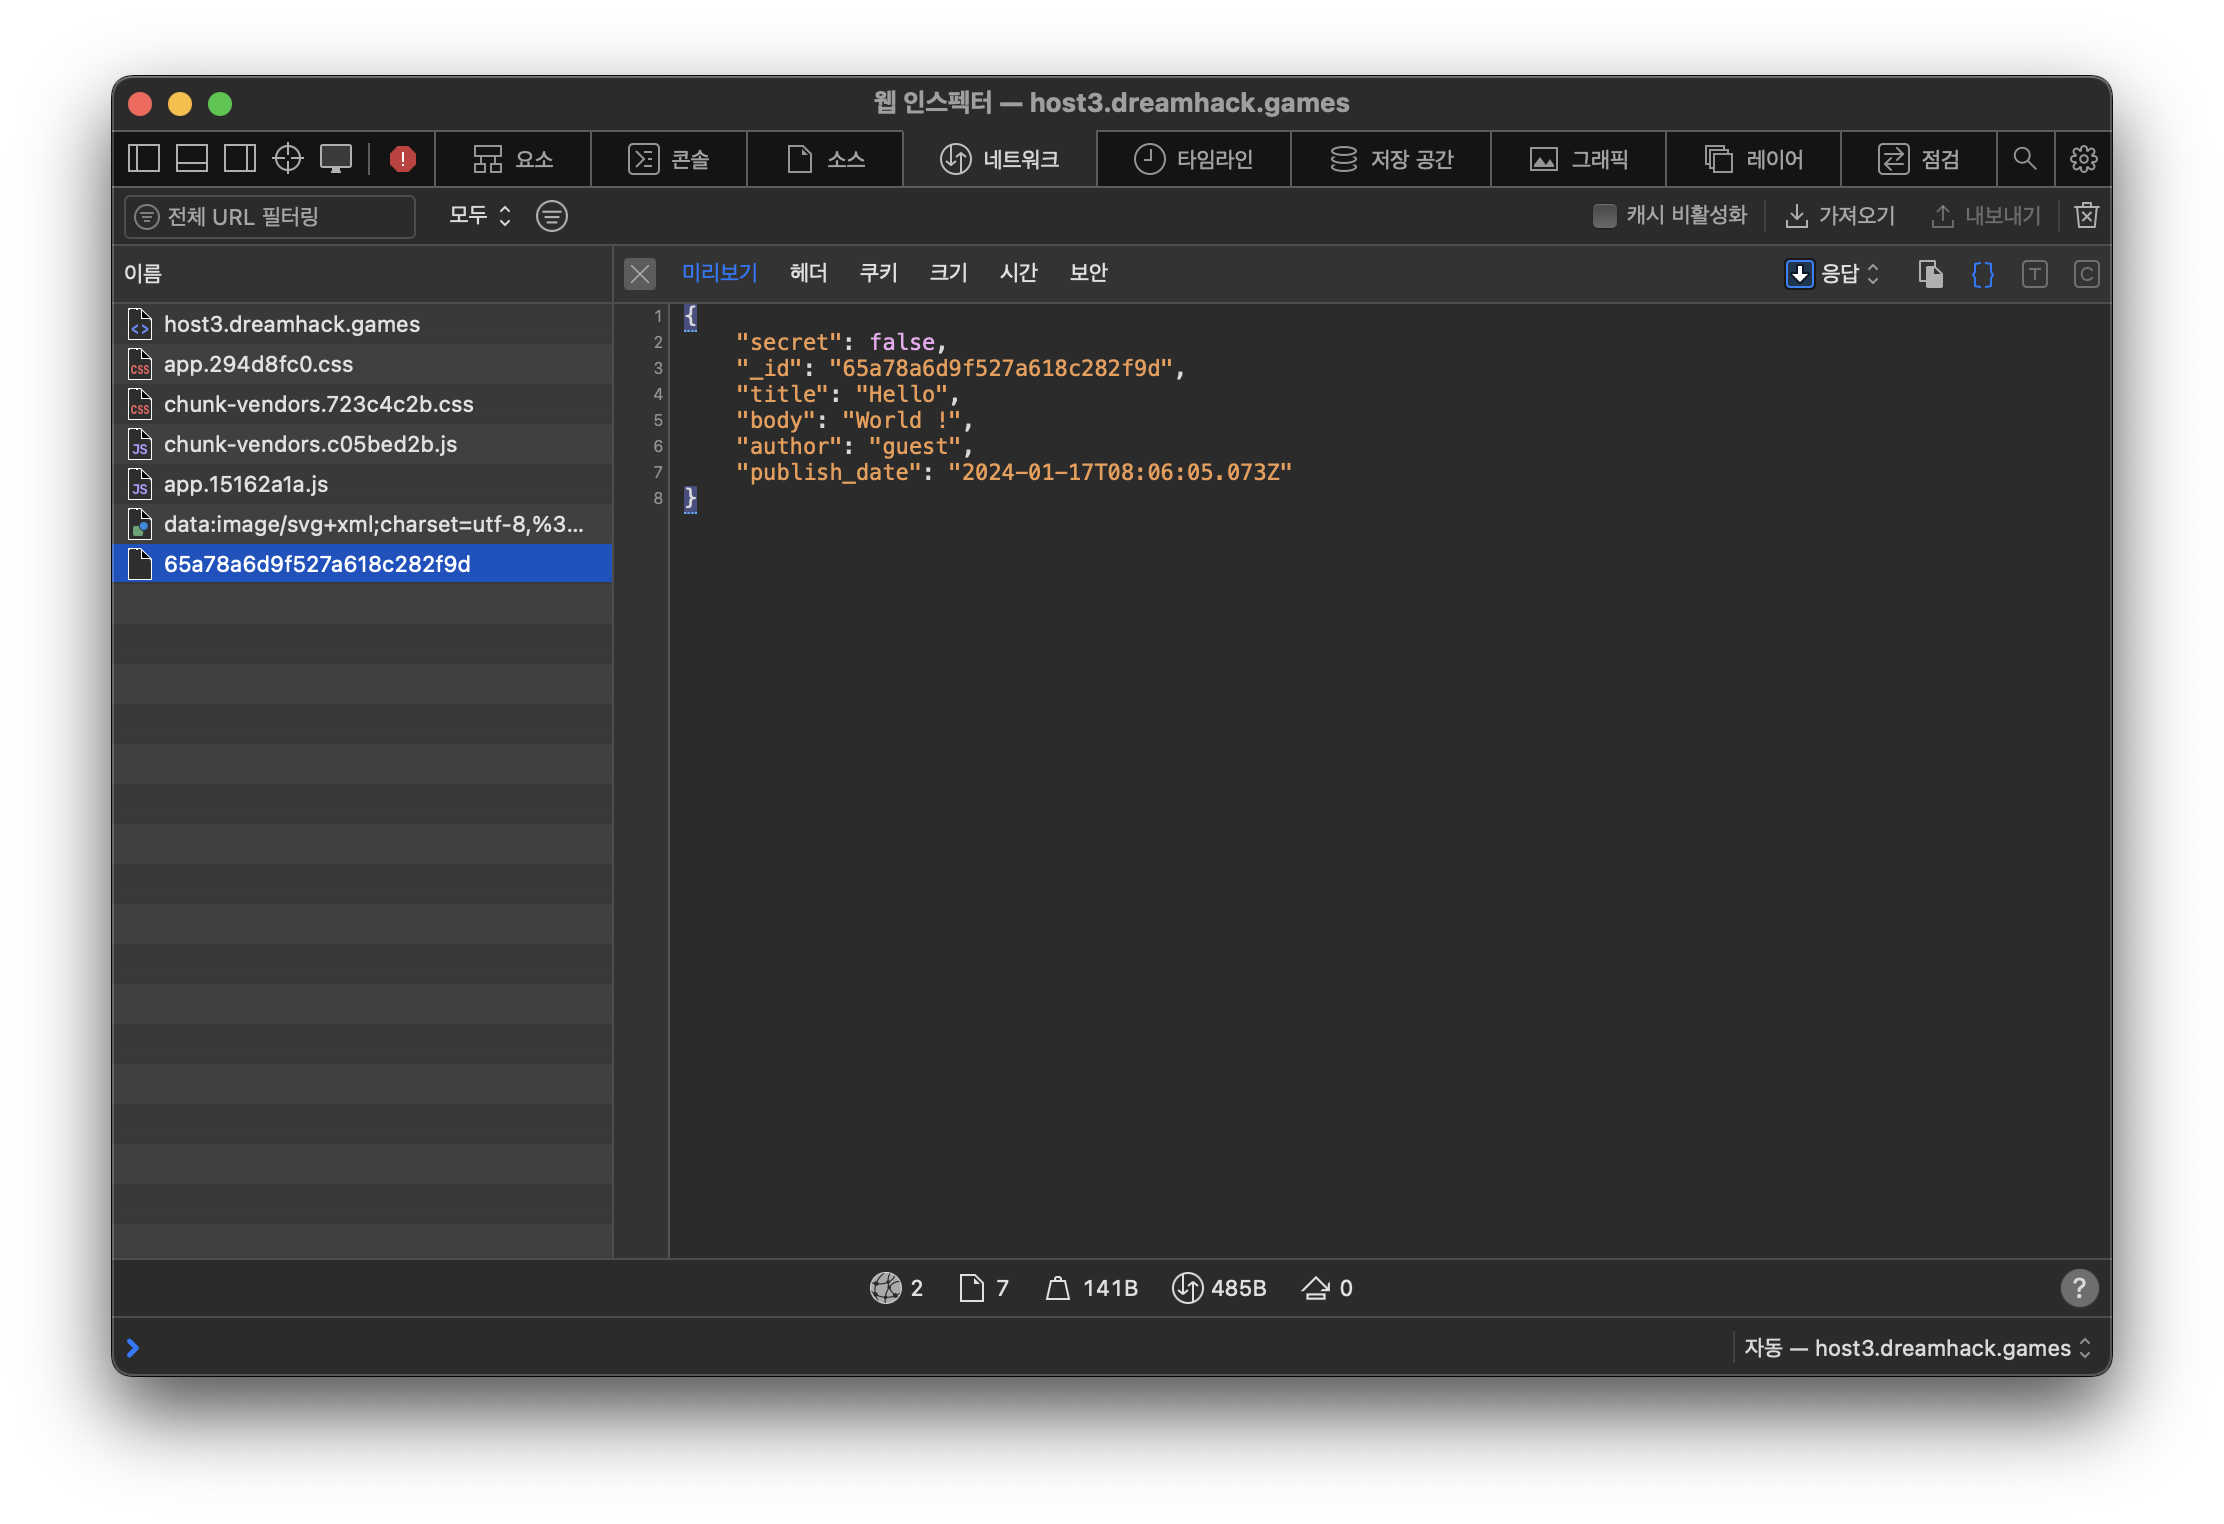
Task: Click the copy response icon
Action: tap(1930, 274)
